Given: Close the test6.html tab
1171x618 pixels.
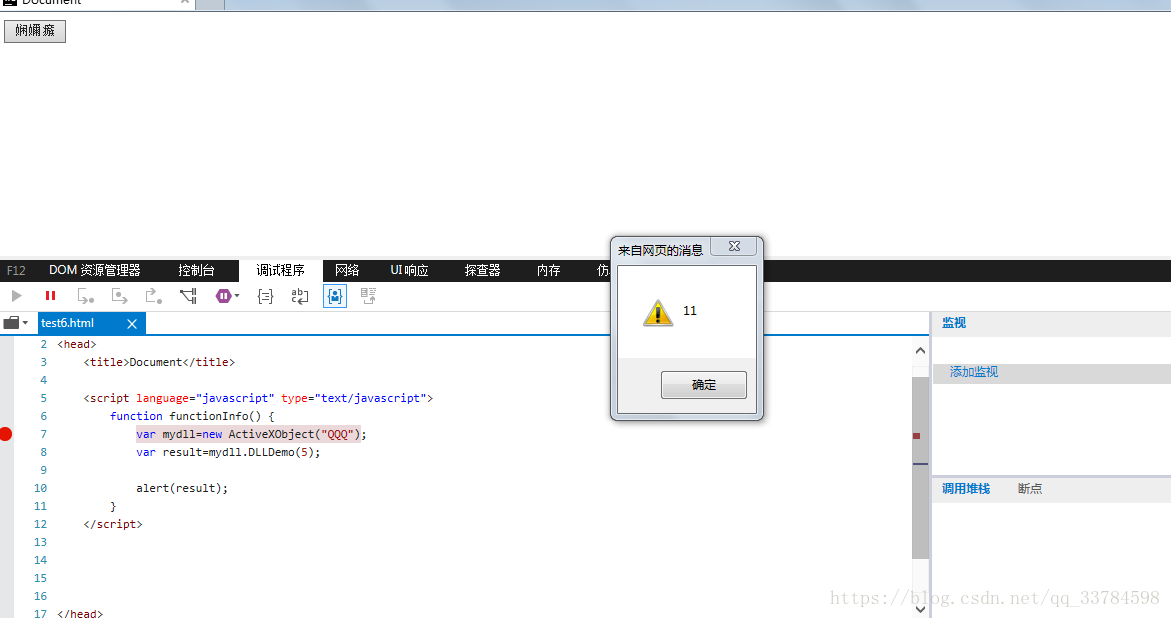Looking at the screenshot, I should (x=132, y=324).
